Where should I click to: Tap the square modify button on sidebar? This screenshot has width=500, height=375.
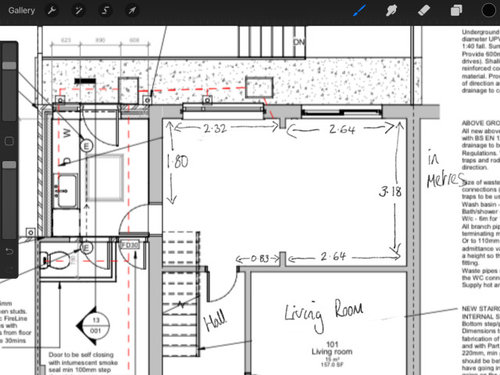pos(9,141)
